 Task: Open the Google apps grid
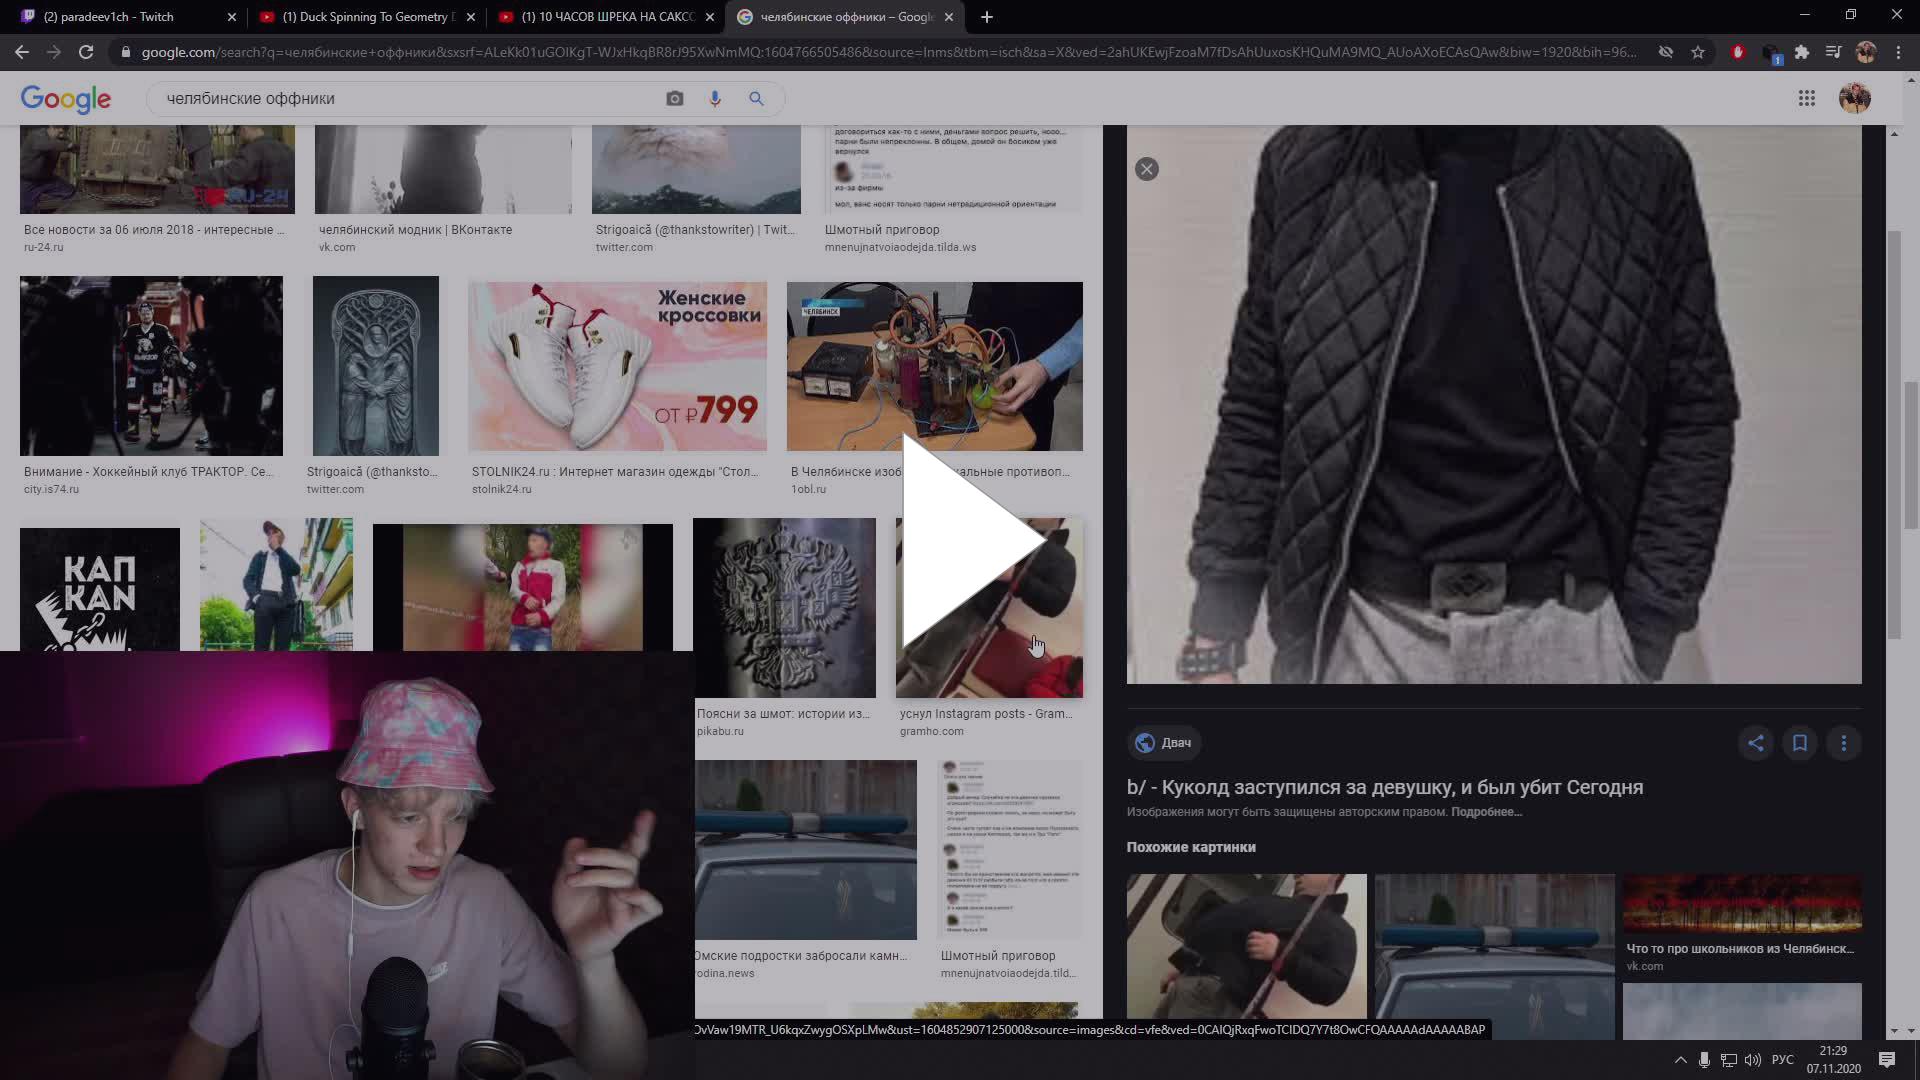pyautogui.click(x=1806, y=98)
